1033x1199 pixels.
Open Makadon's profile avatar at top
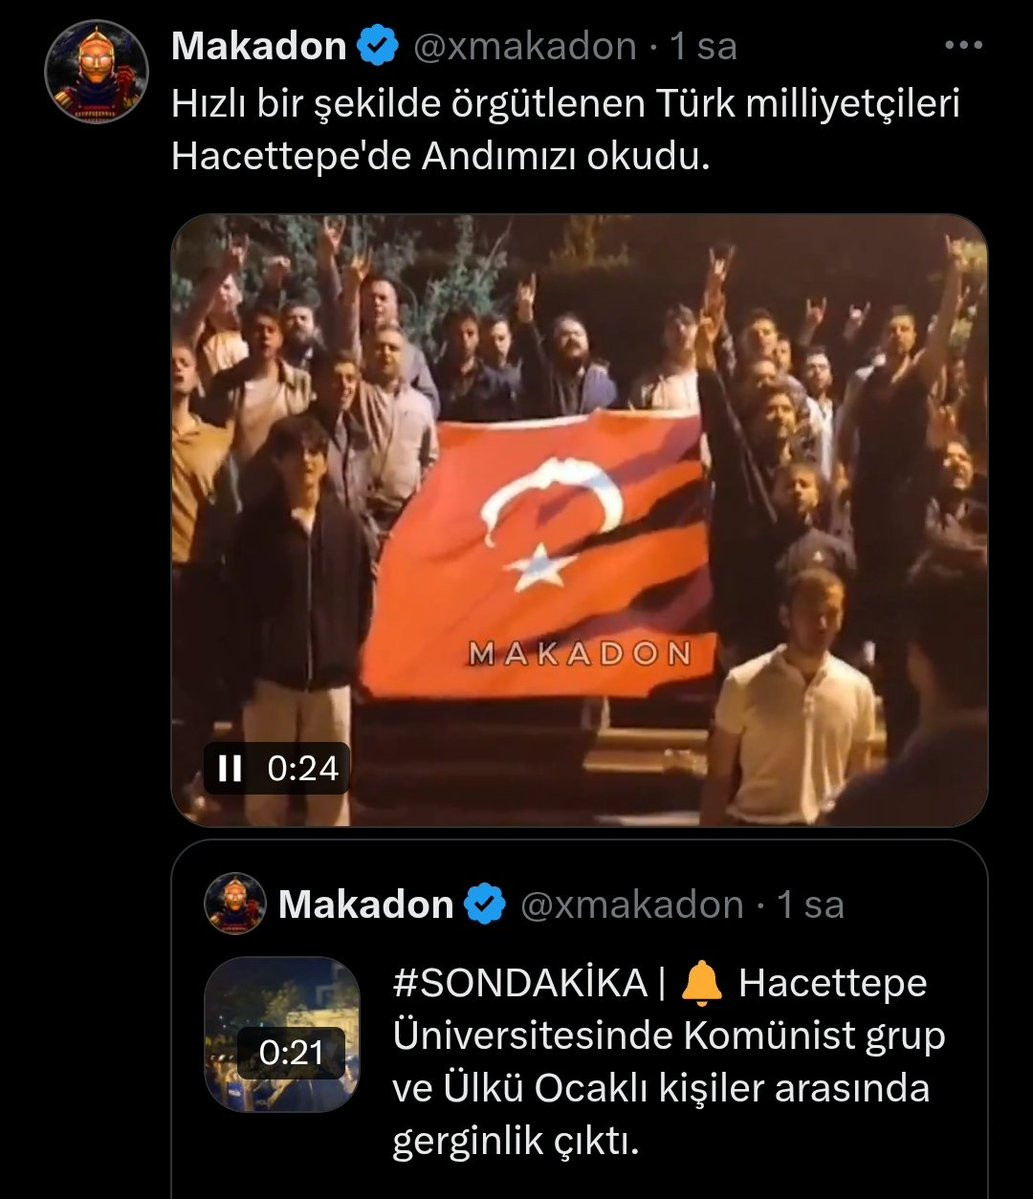tap(96, 72)
